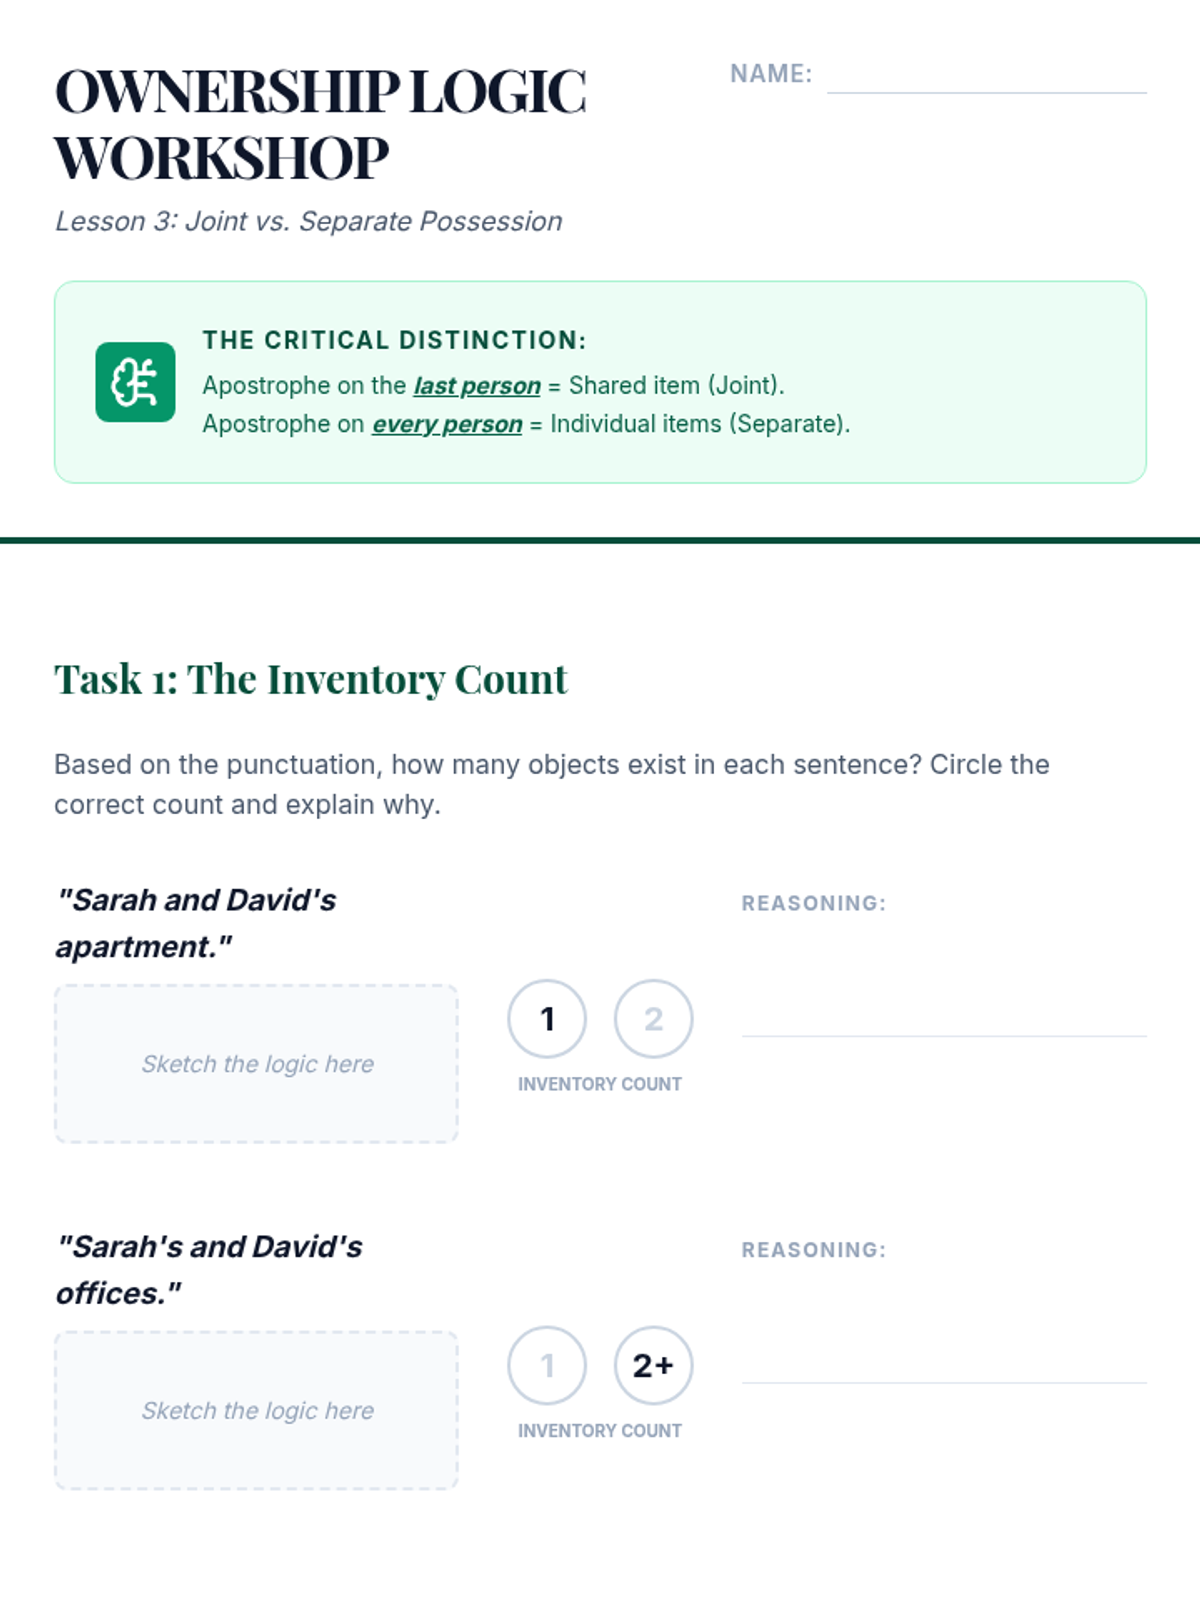Click the sketch box under the offices sentence
Screen dimensions: 1200x1600
point(256,1411)
